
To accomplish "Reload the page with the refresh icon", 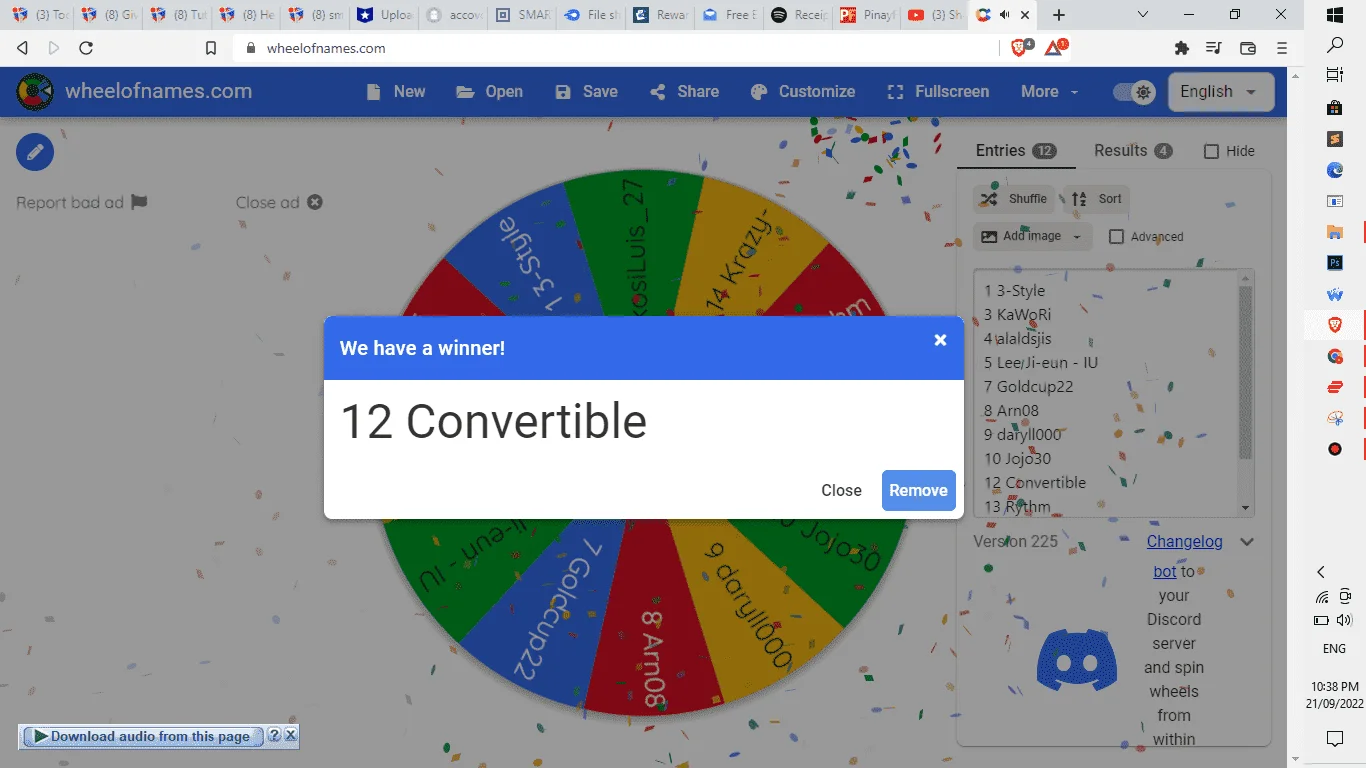I will click(86, 48).
